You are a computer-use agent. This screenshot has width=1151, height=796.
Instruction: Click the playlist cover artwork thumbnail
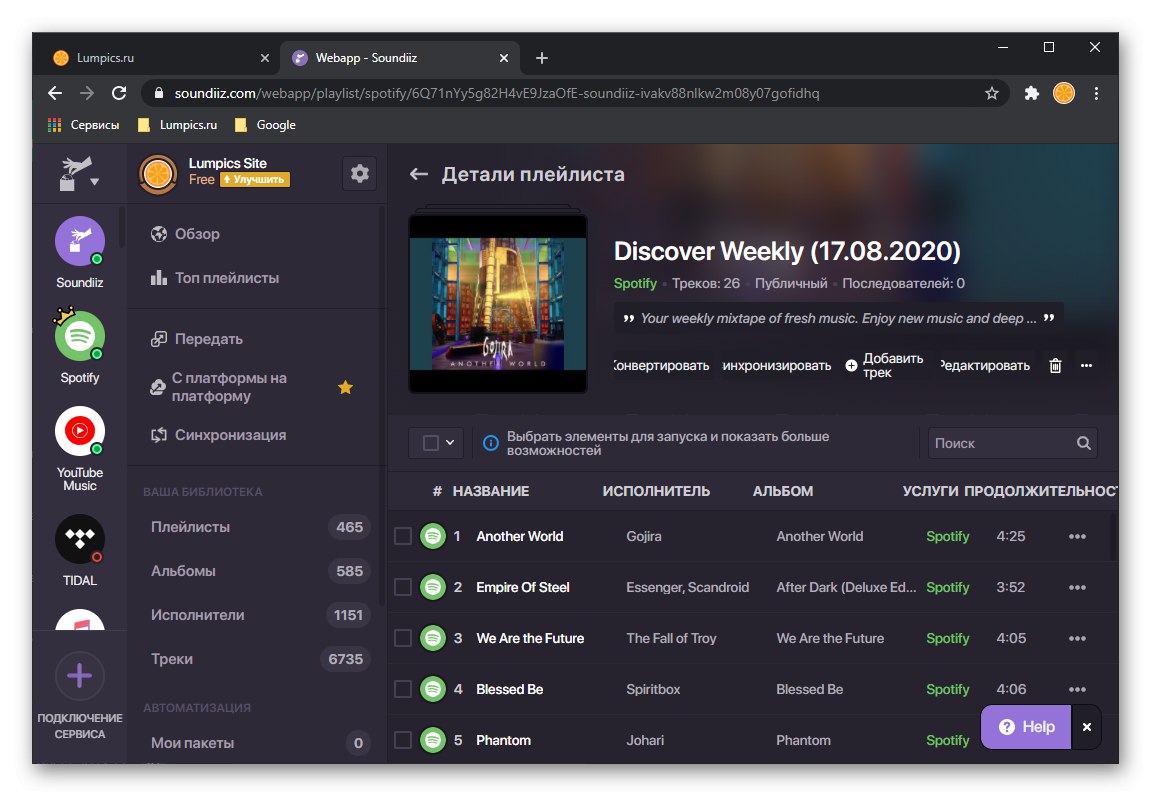[x=498, y=303]
